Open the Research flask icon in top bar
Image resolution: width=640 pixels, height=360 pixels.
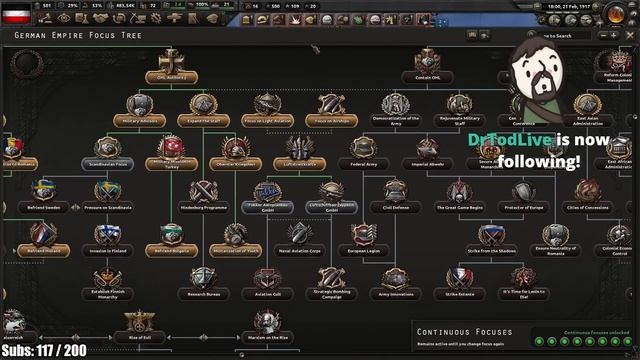[x=82, y=18]
